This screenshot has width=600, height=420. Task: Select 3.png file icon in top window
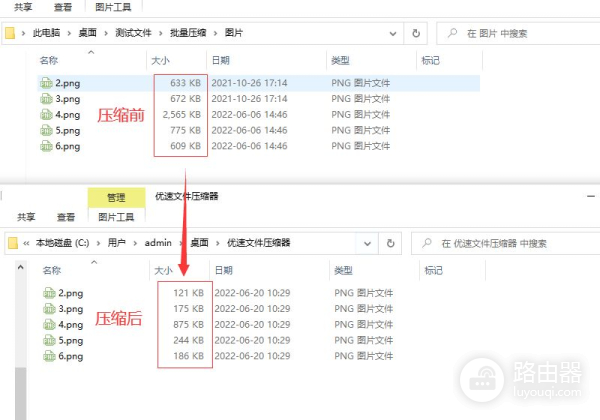pyautogui.click(x=46, y=99)
